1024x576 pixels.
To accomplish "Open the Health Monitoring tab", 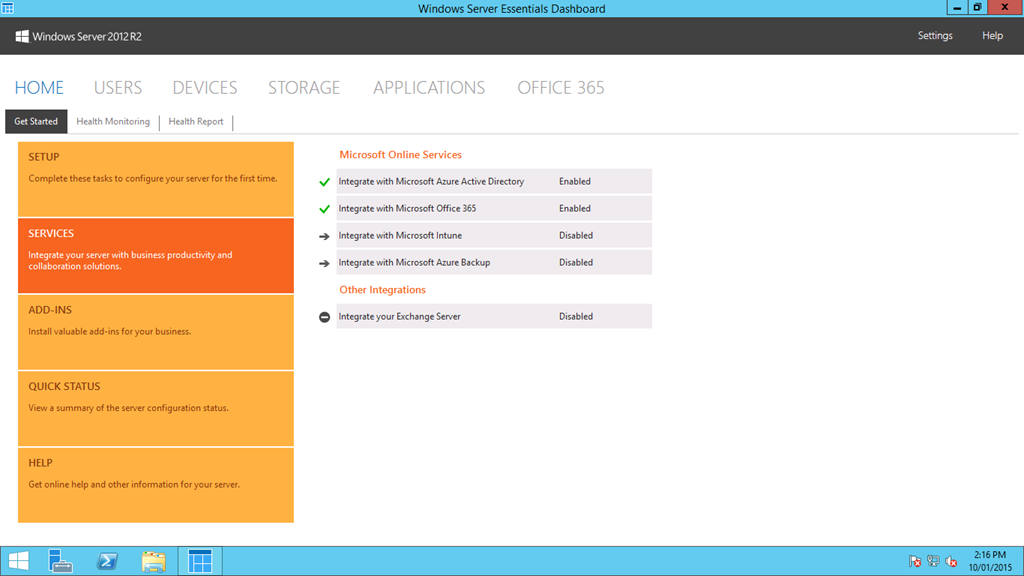I will [113, 121].
